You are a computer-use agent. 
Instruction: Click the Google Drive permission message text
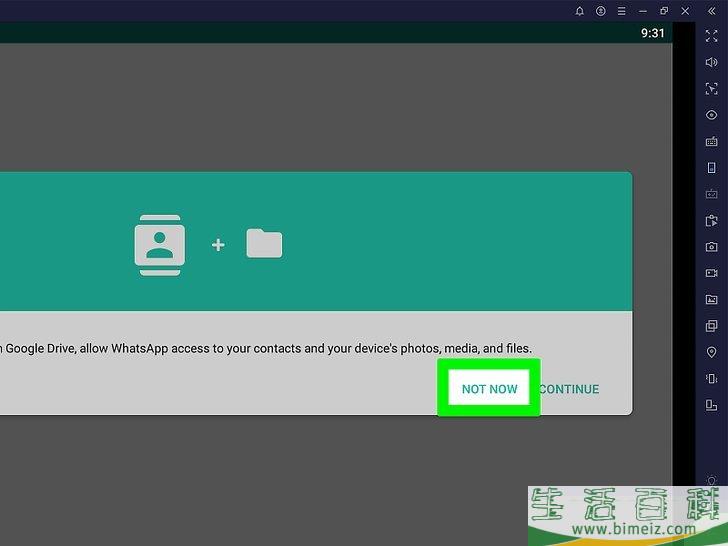click(266, 348)
